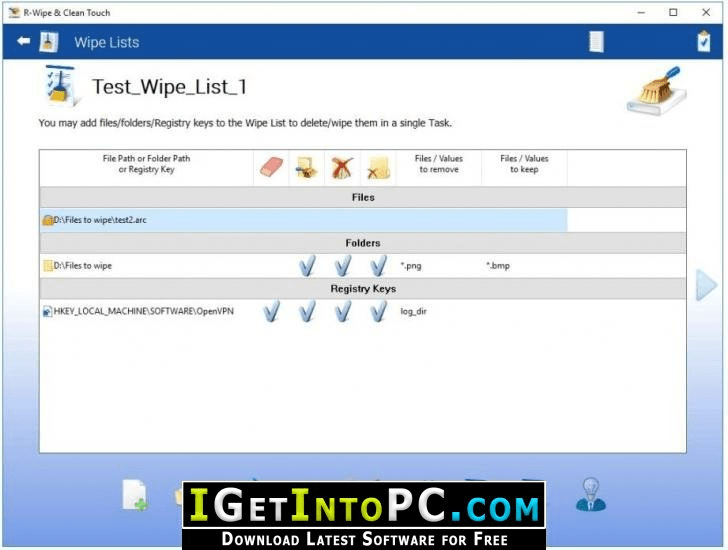The height and width of the screenshot is (550, 728).
Task: Click the Folders section header
Action: coord(363,243)
